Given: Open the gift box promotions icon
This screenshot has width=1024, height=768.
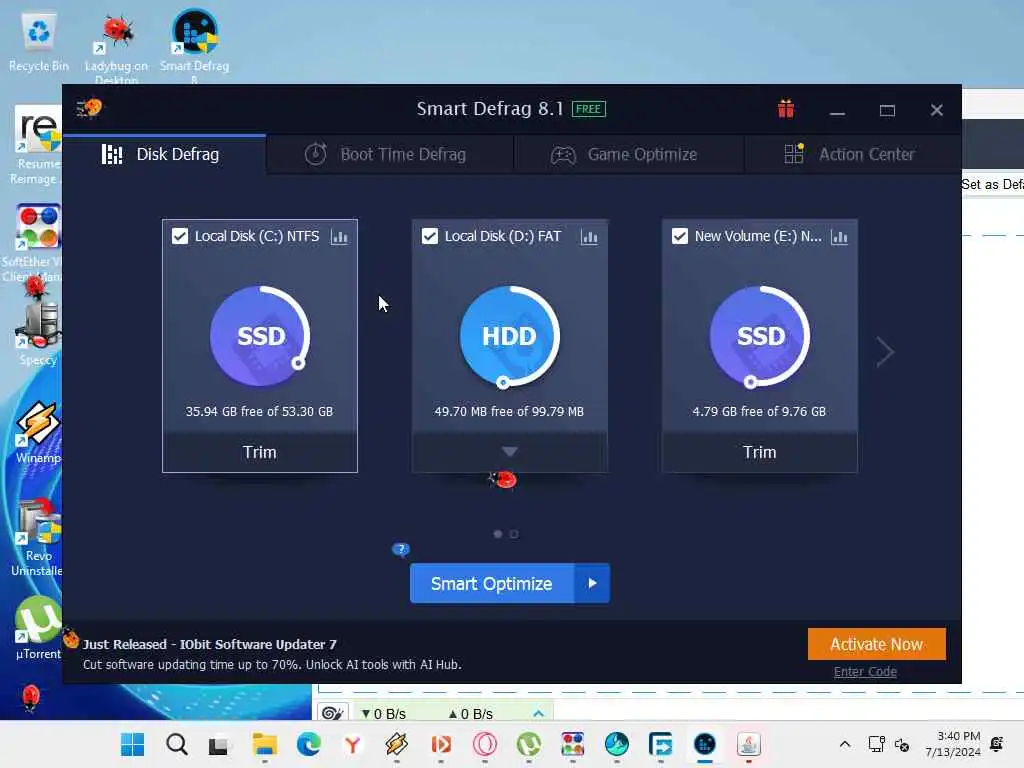Looking at the screenshot, I should [786, 109].
